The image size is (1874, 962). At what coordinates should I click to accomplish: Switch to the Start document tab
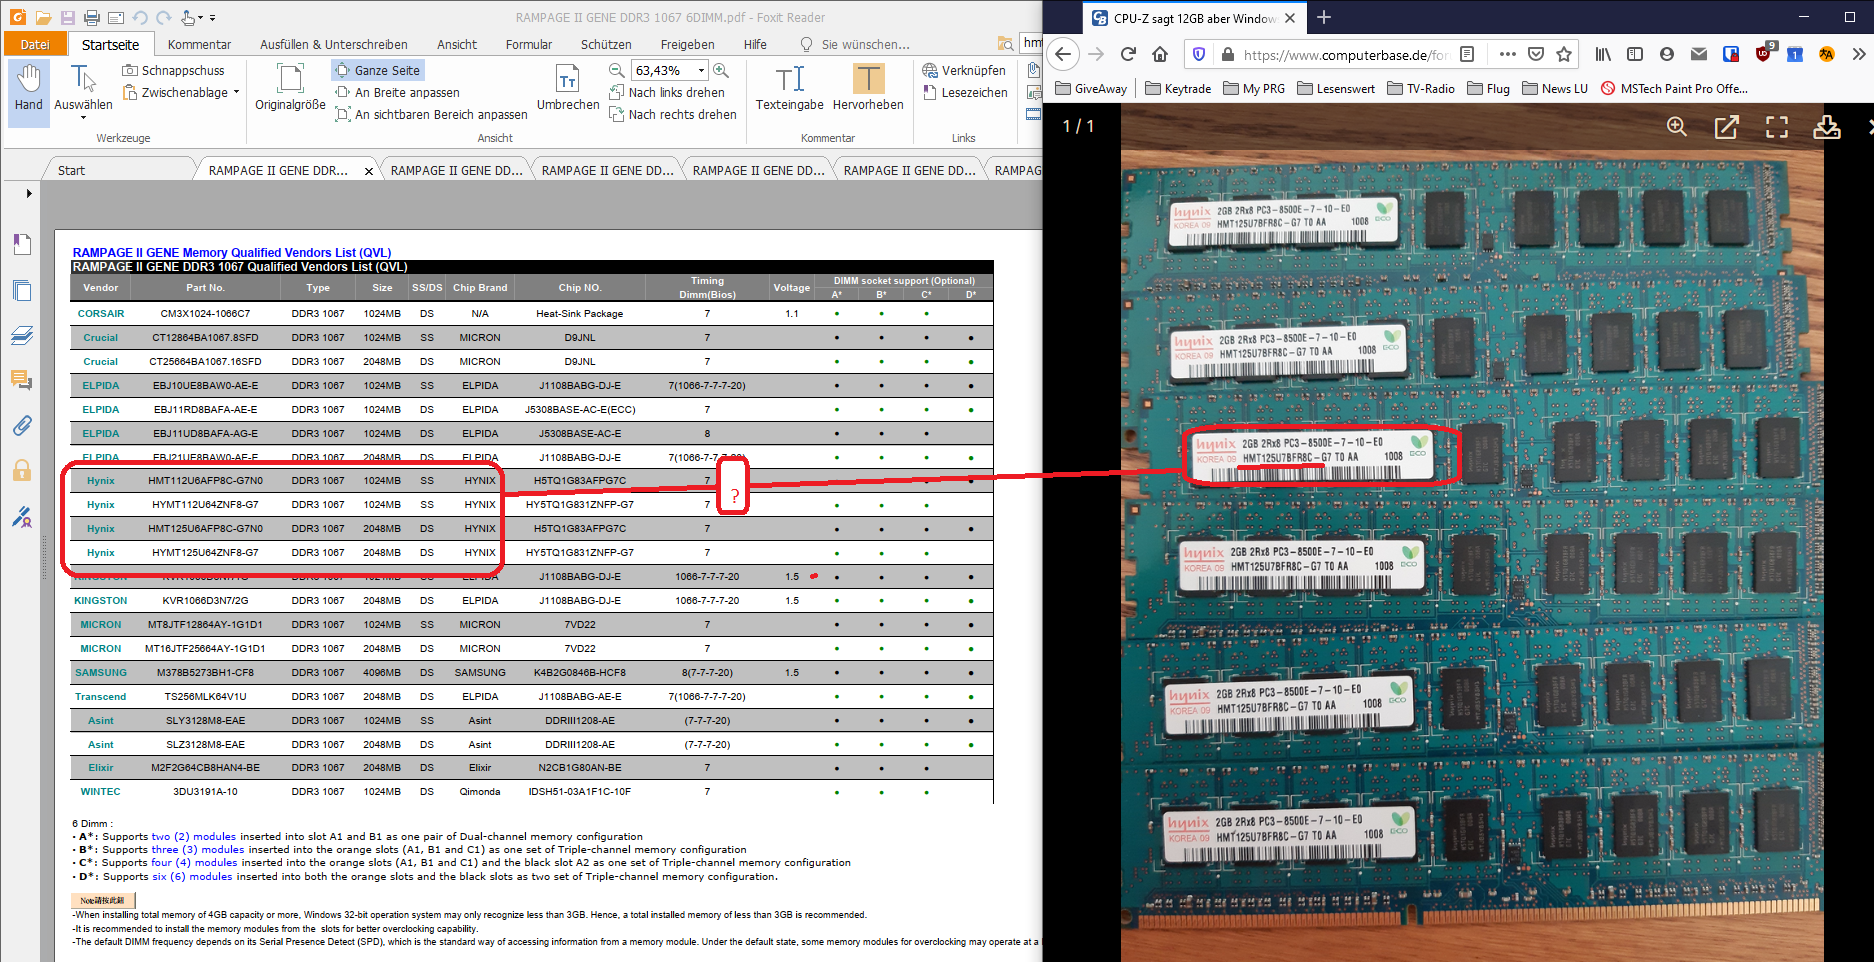[x=71, y=170]
